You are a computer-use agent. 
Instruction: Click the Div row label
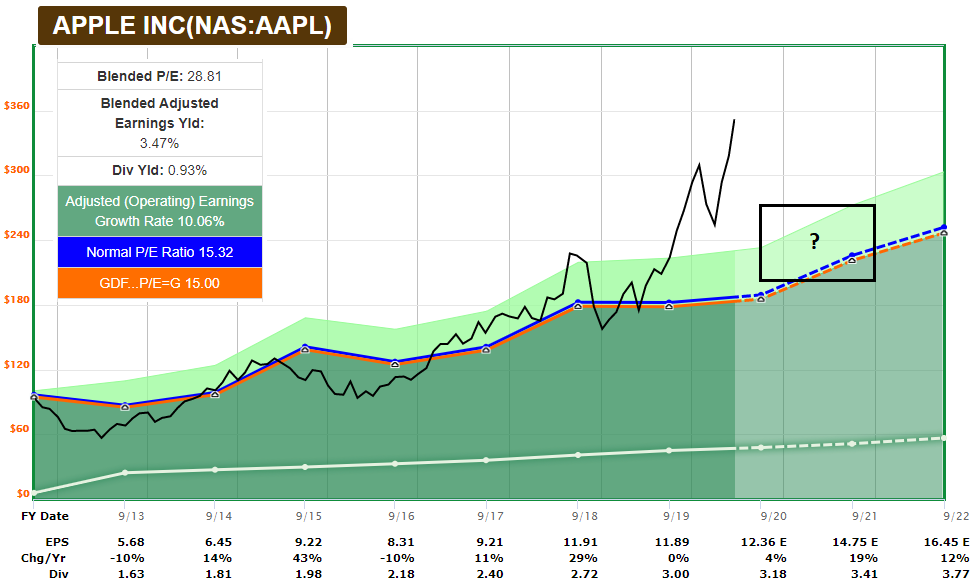(59, 574)
